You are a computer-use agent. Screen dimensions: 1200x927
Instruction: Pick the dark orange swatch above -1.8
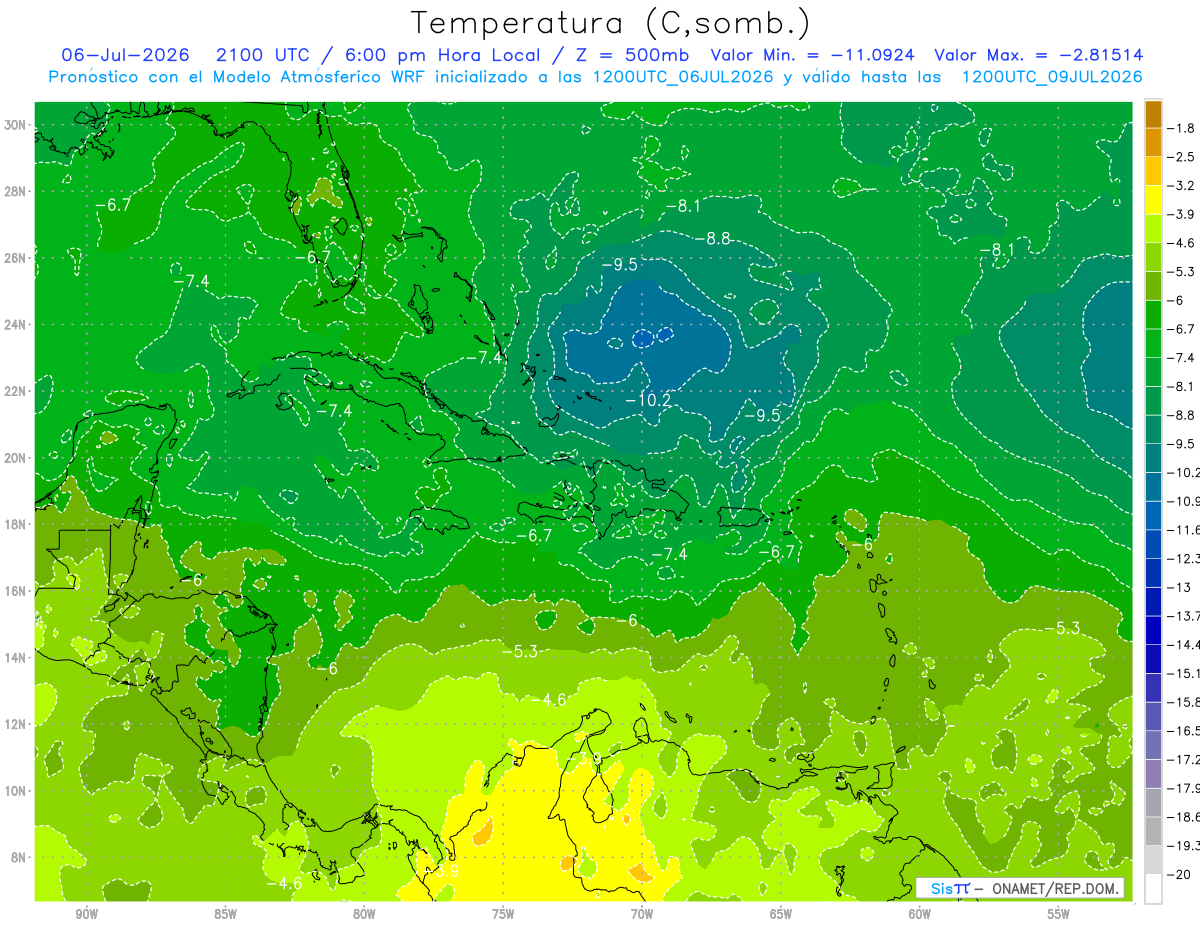[1153, 113]
